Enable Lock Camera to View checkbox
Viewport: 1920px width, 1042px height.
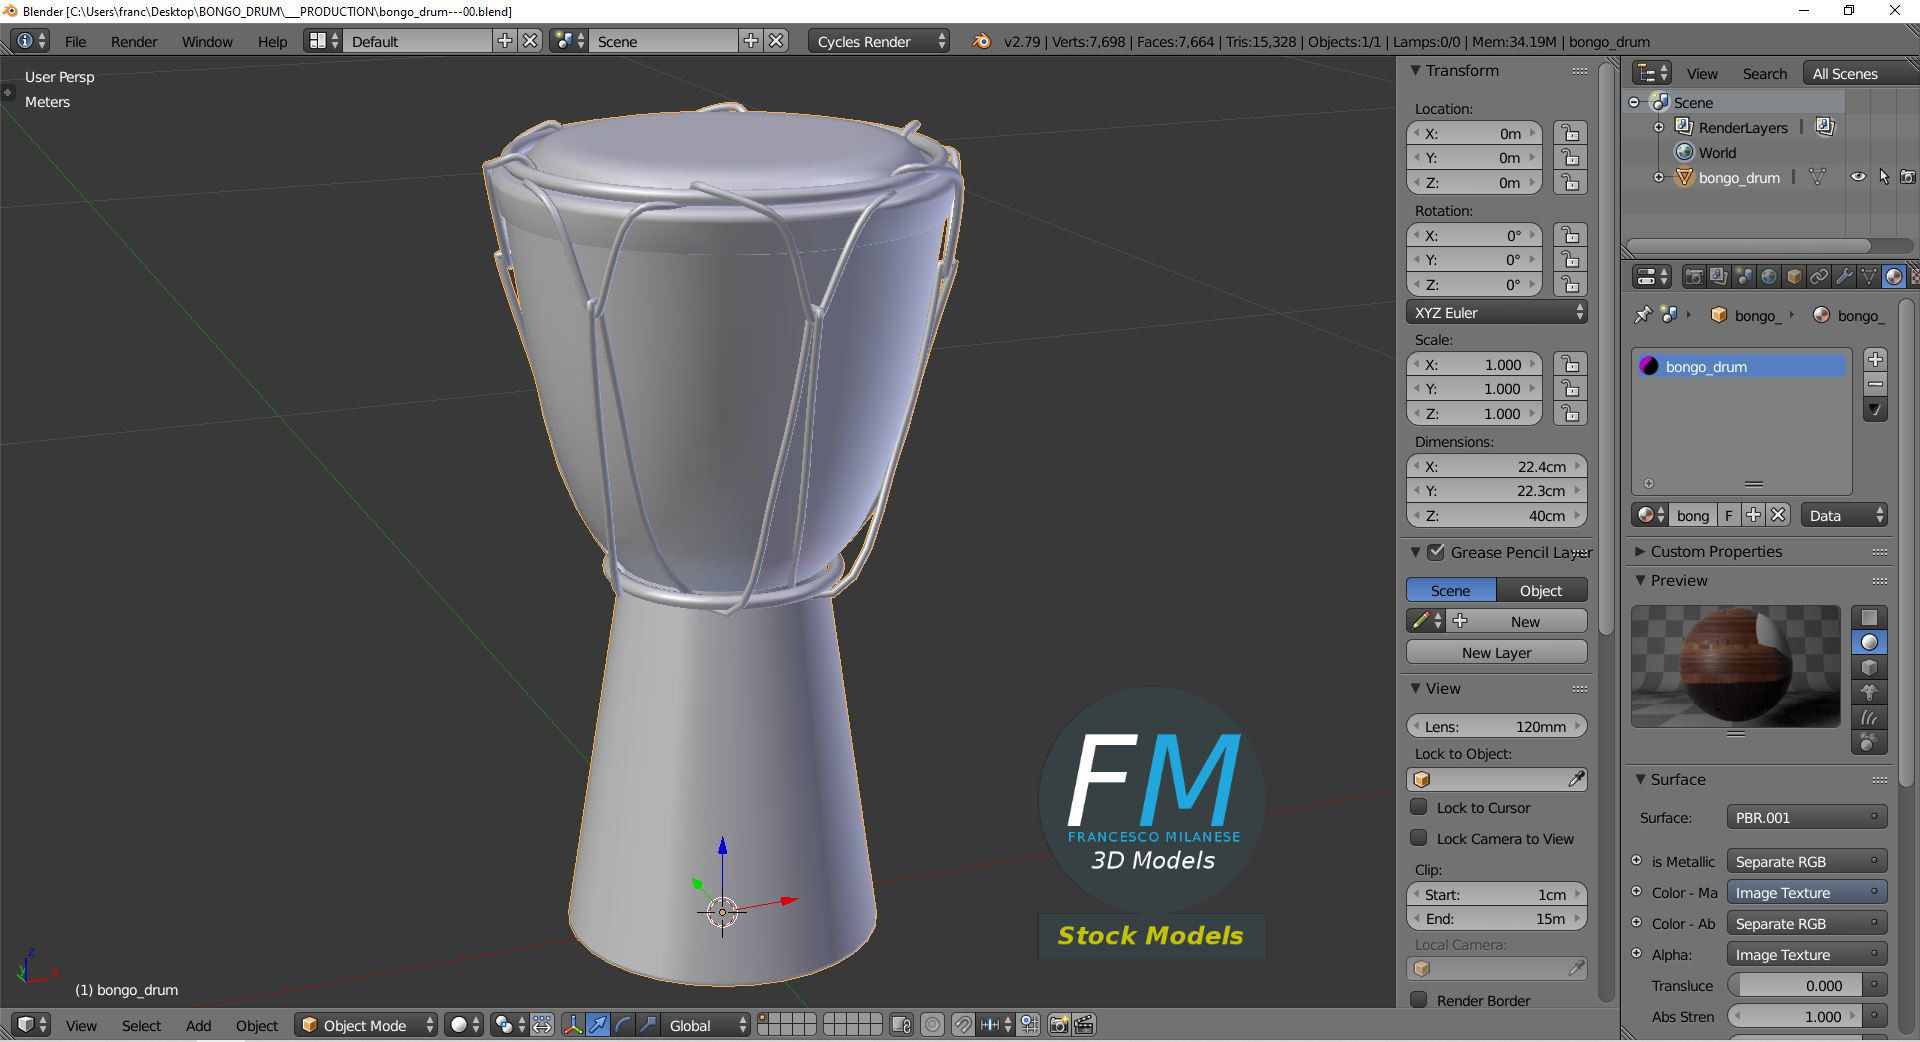coord(1418,838)
